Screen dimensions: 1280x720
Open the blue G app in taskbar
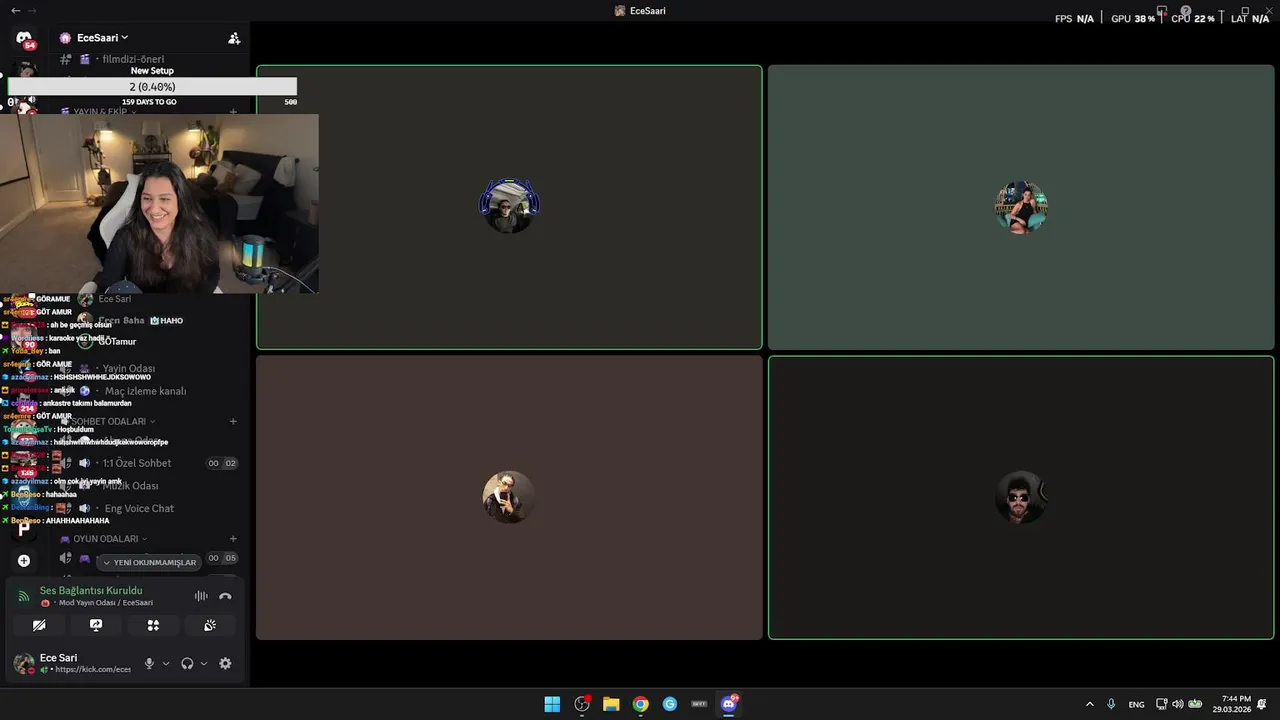tap(670, 704)
